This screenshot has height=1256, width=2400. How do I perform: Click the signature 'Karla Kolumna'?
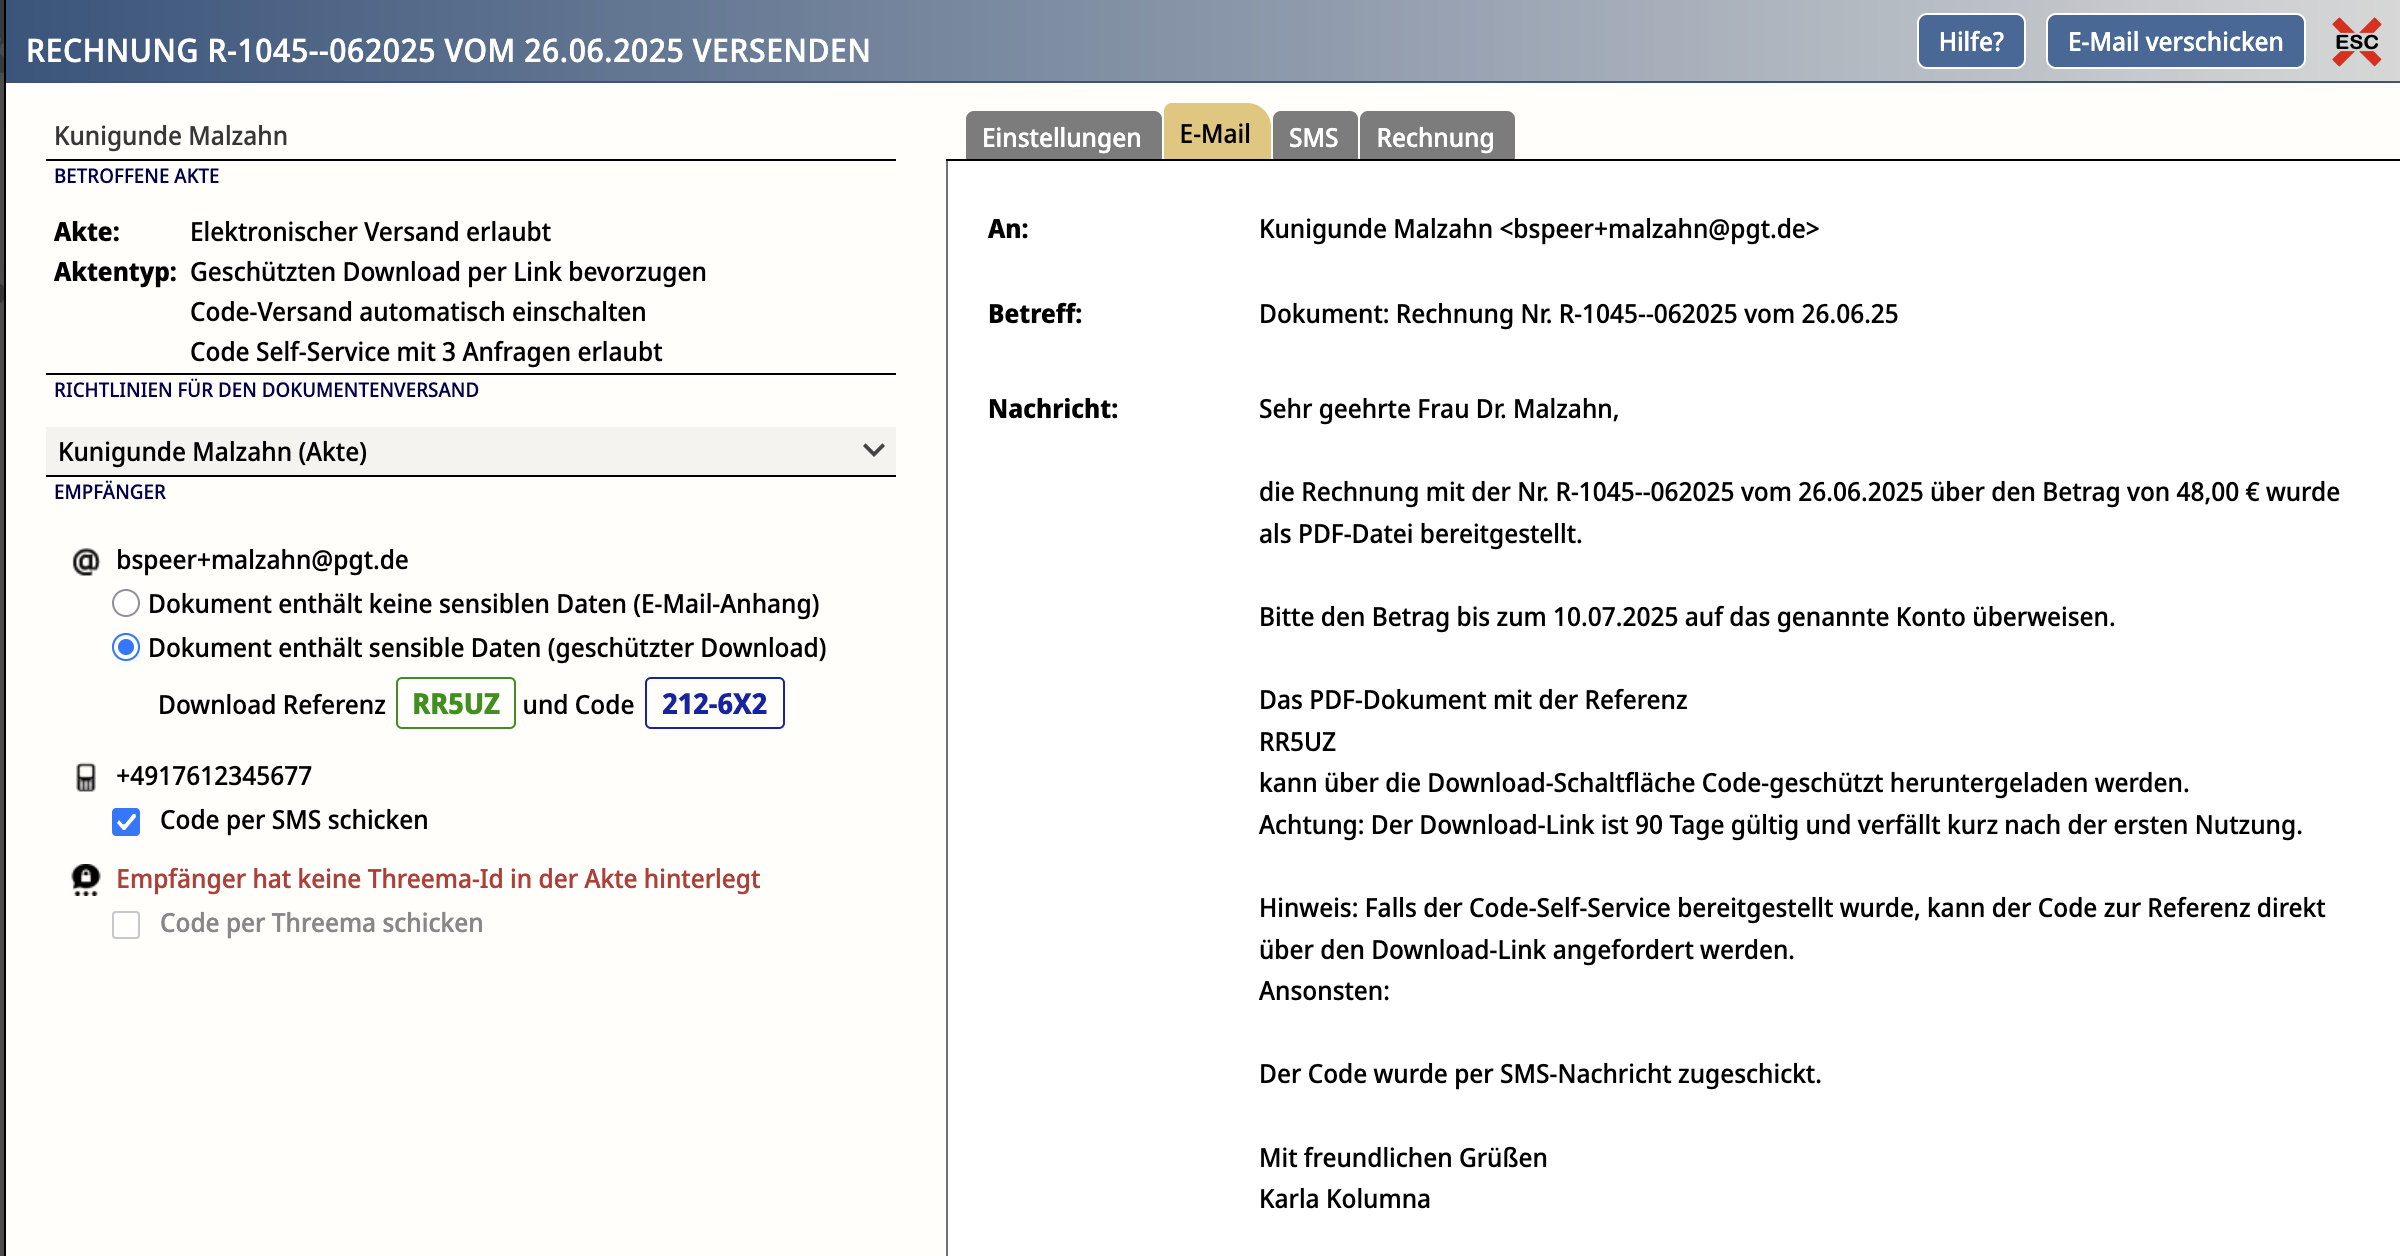[1344, 1199]
